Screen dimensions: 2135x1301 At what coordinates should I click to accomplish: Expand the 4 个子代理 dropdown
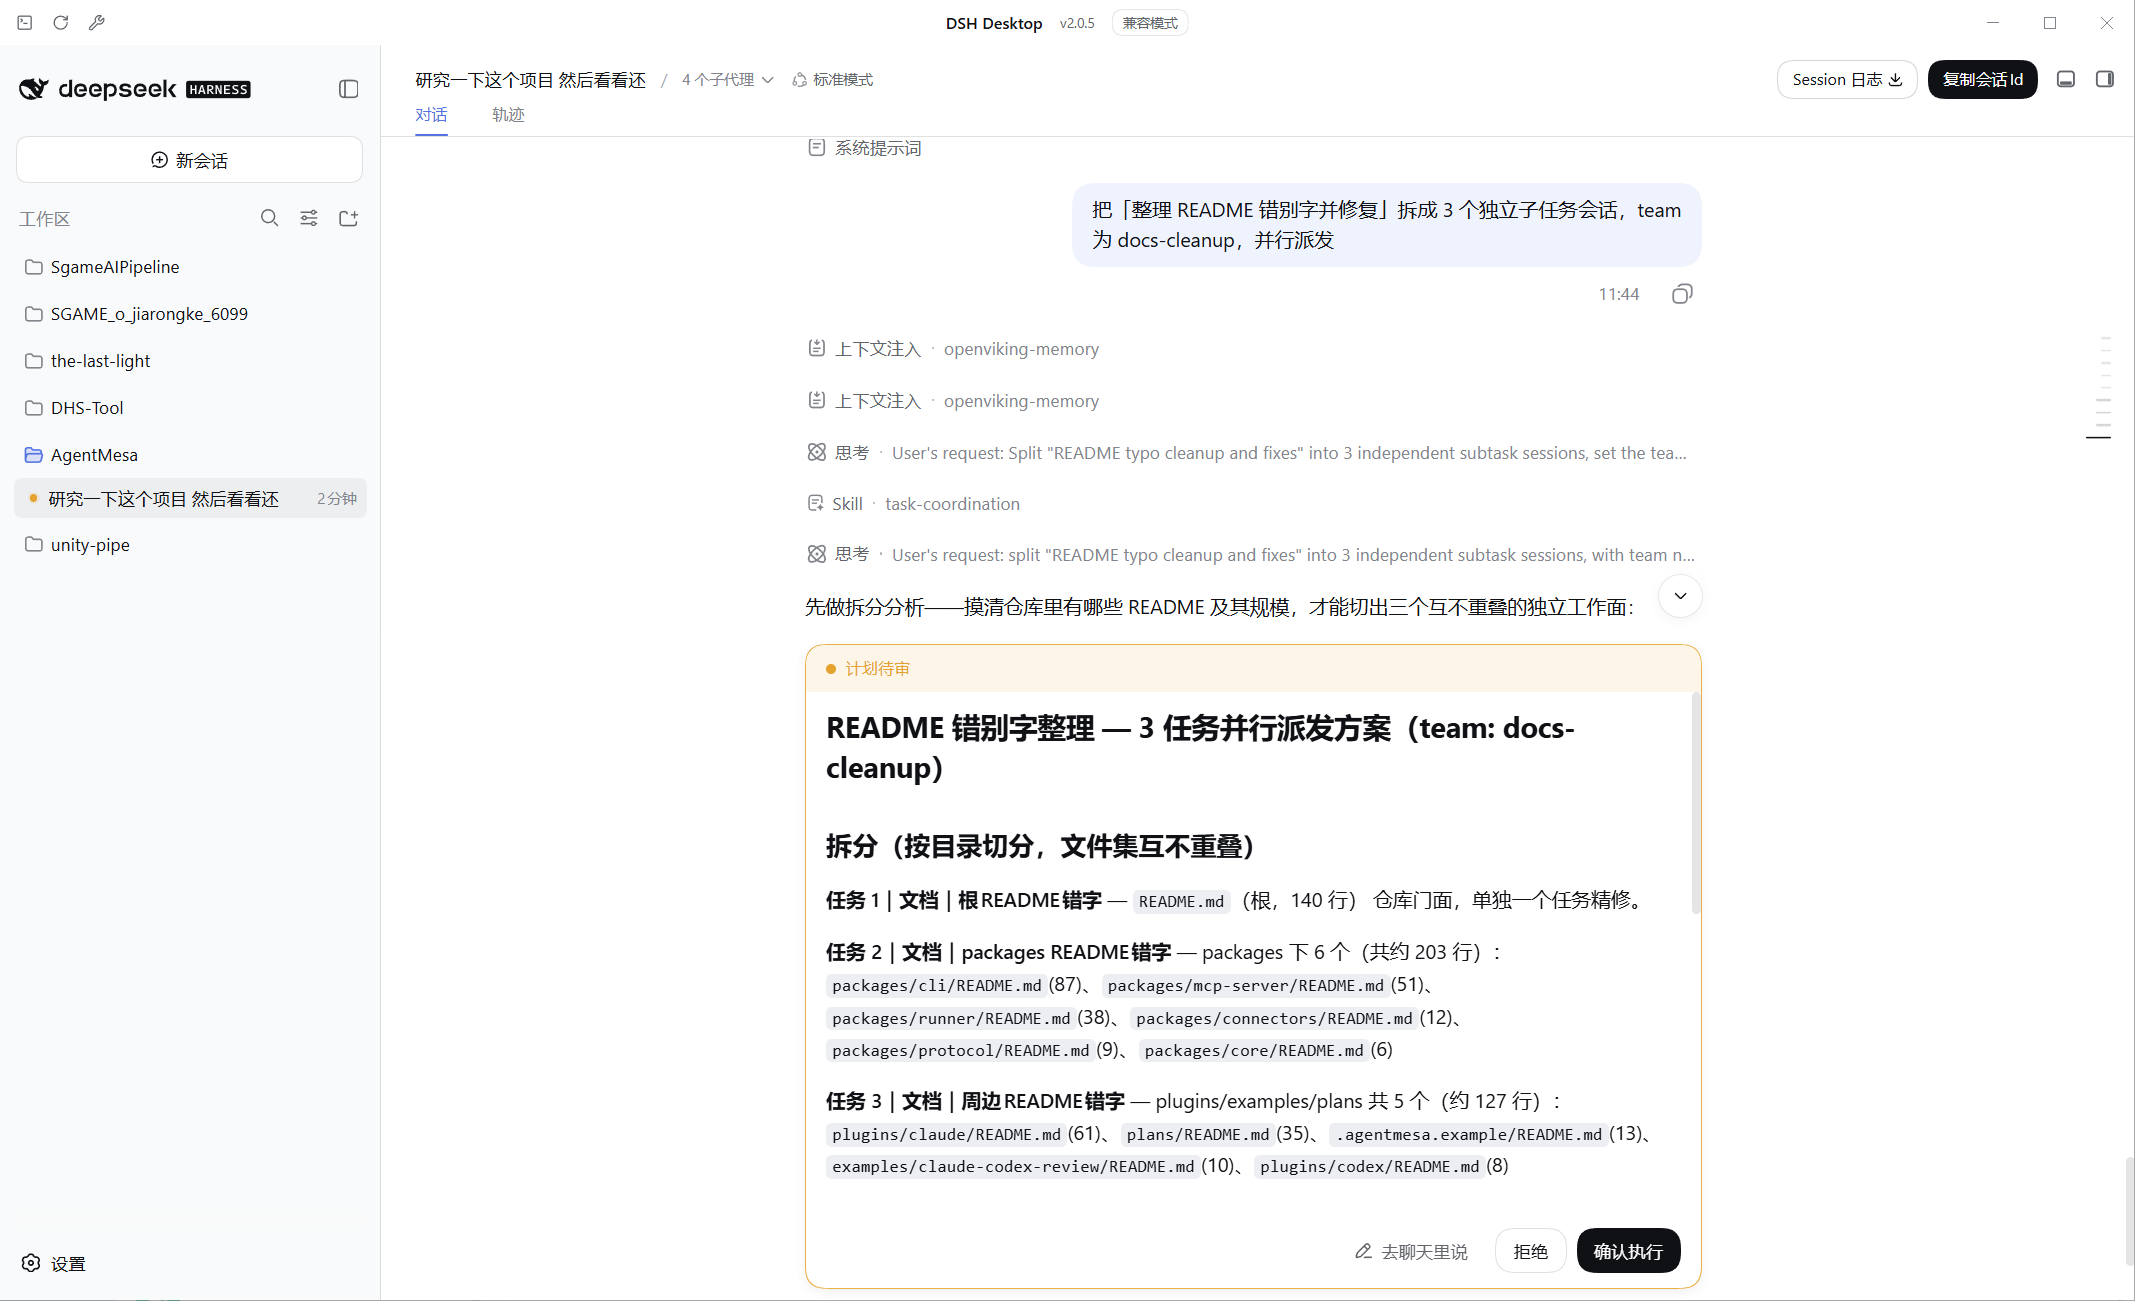[x=727, y=80]
